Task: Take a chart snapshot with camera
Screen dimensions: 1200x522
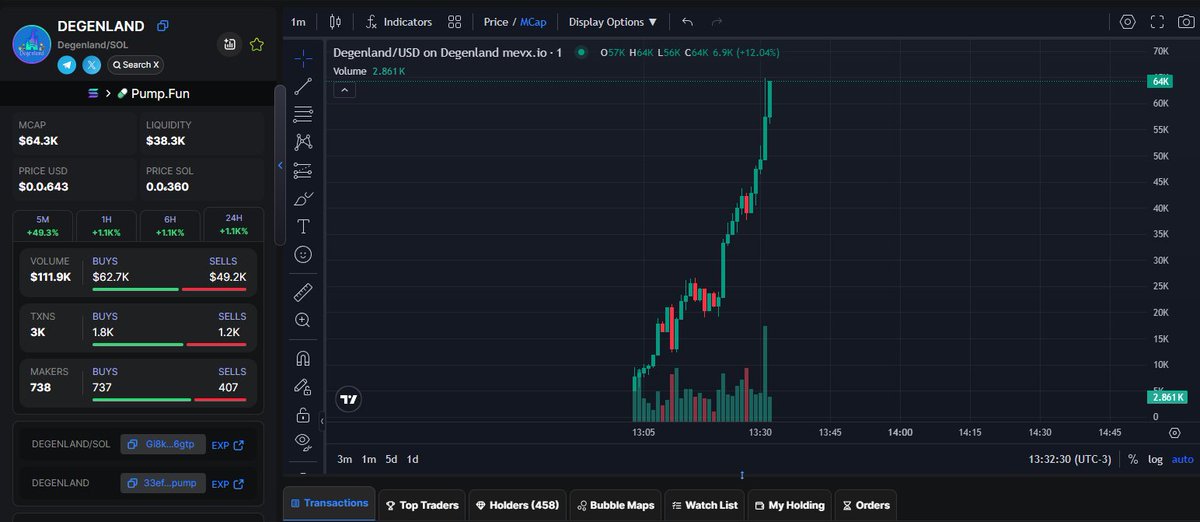Action: (1186, 21)
